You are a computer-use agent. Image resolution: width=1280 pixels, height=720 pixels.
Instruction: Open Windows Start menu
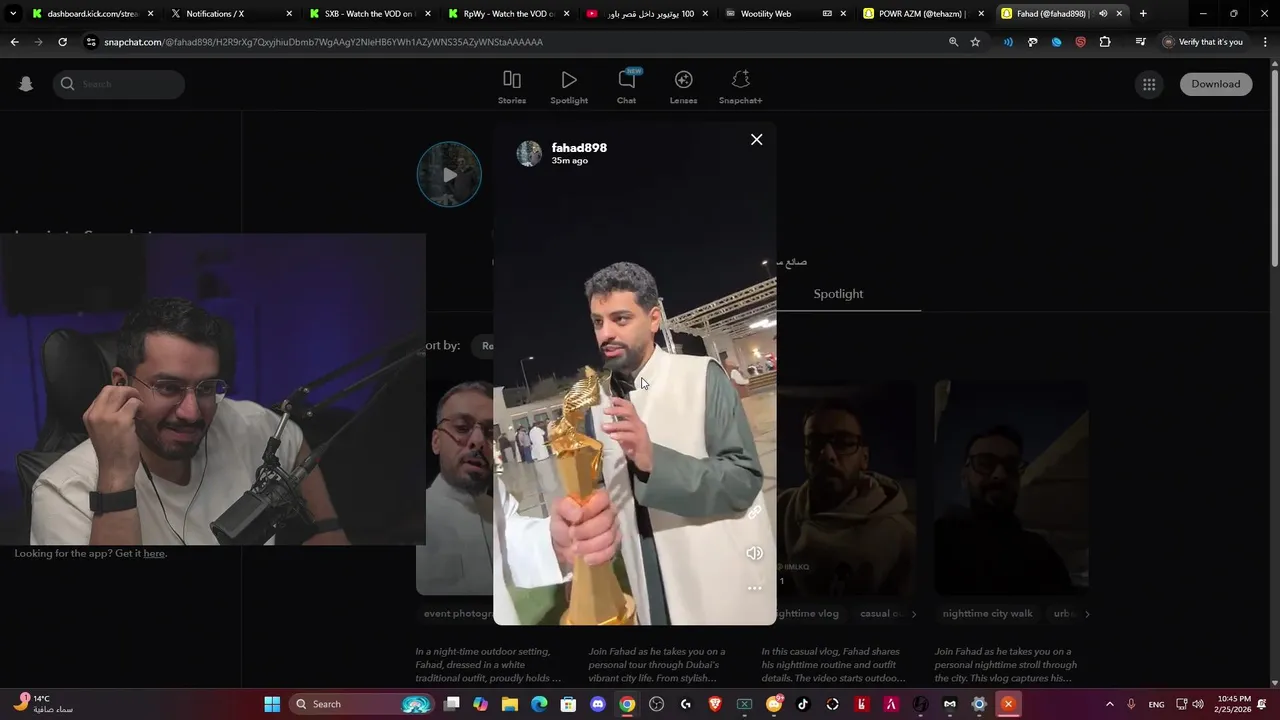coord(272,704)
